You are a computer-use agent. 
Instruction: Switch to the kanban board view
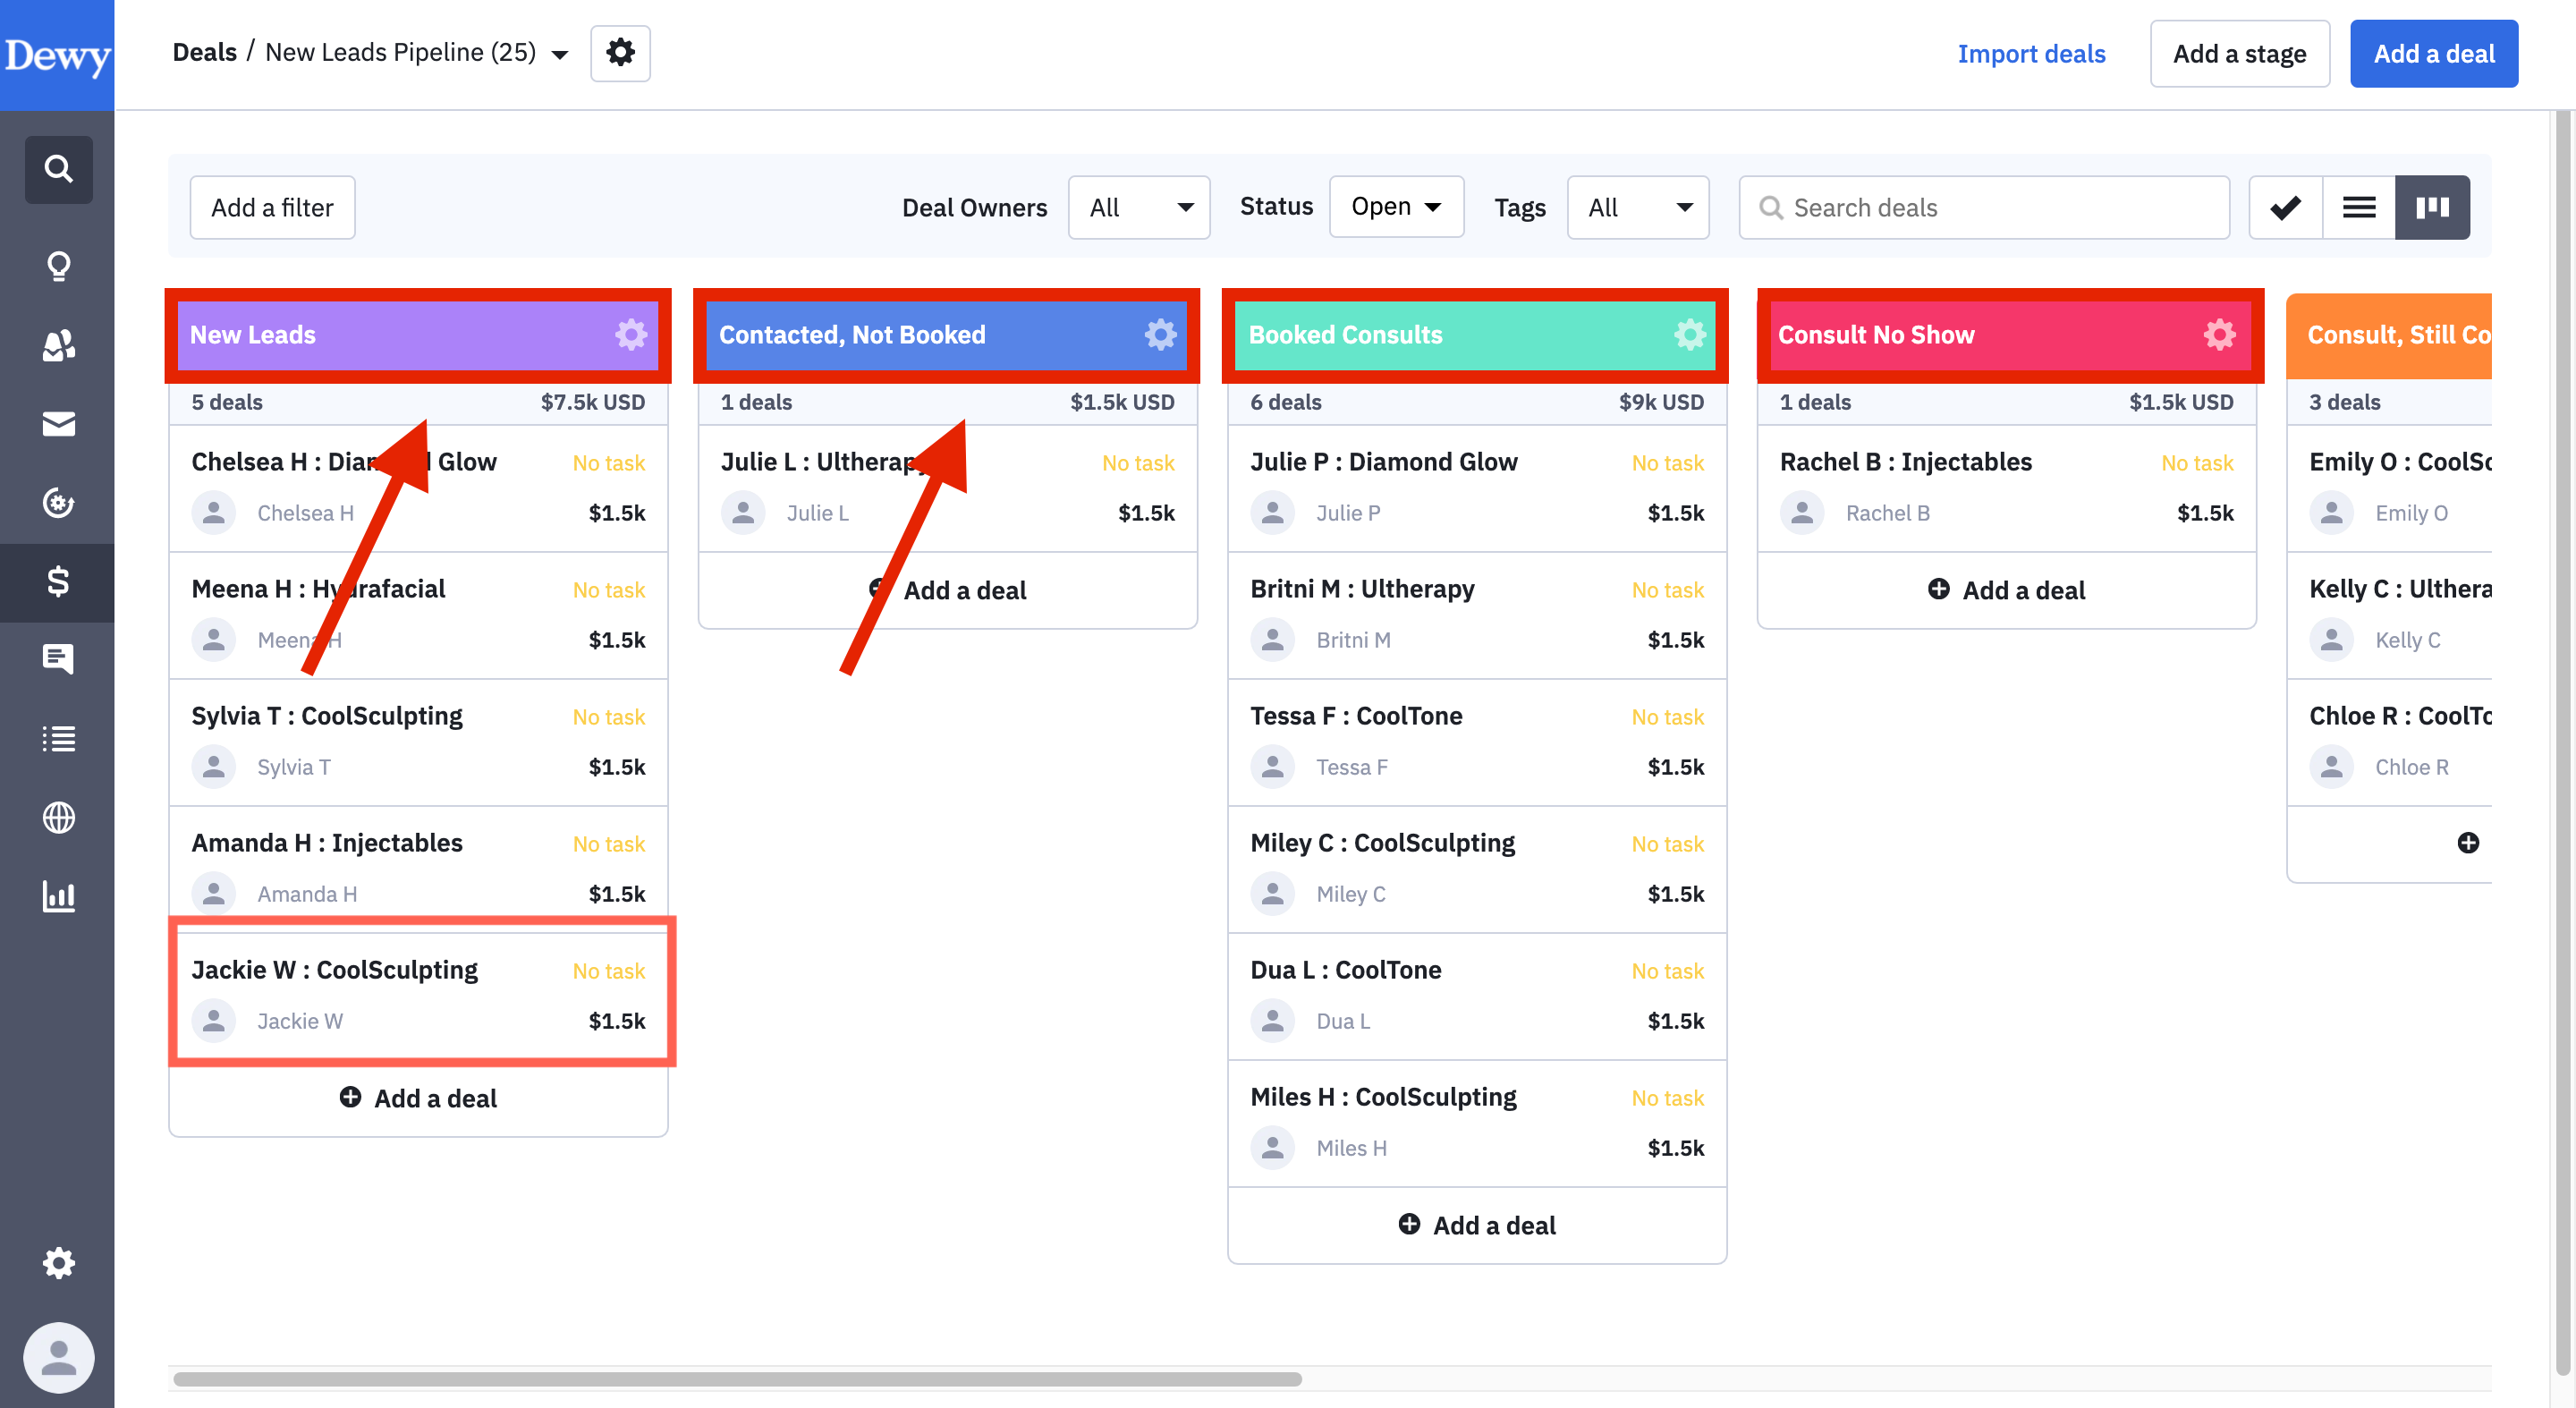2433,207
